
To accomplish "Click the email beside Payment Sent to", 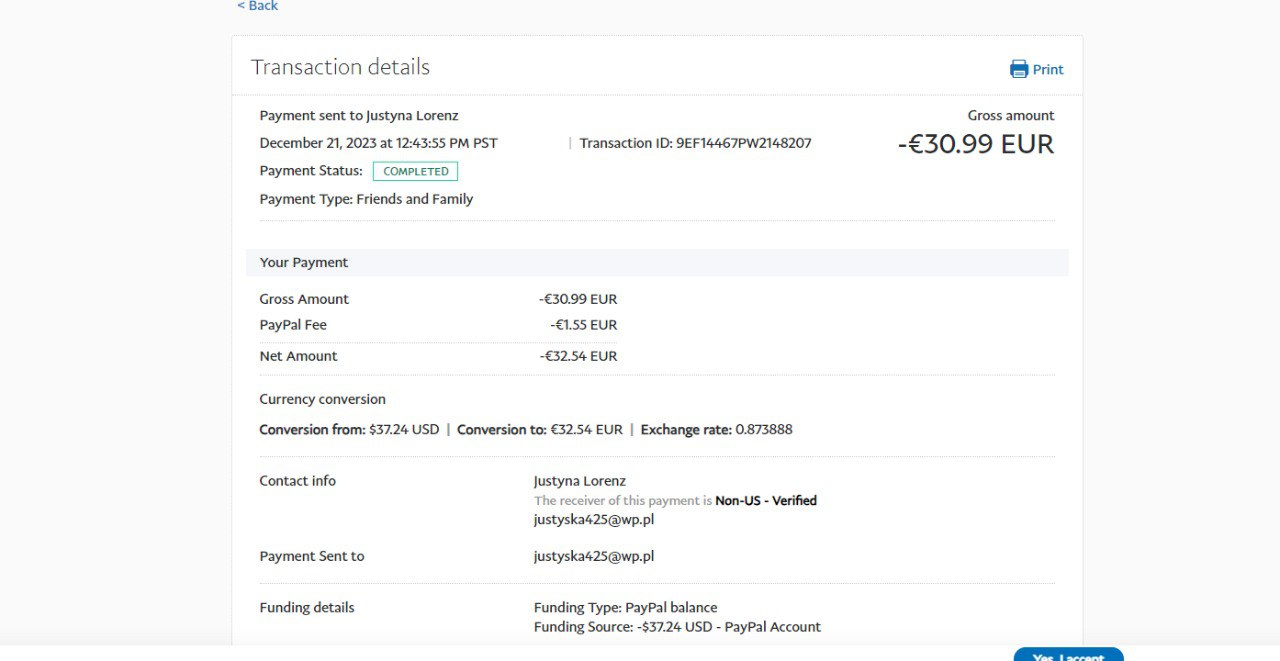I will click(x=594, y=556).
